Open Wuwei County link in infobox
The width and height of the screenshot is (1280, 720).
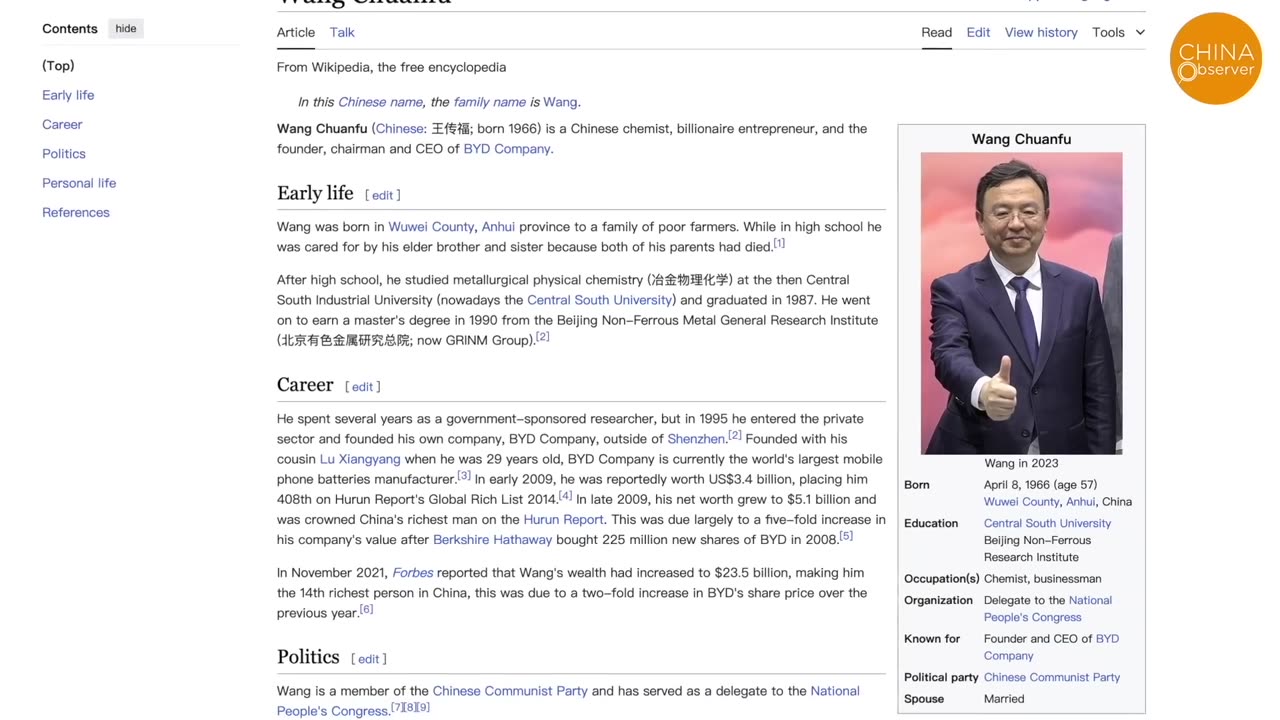point(1021,502)
